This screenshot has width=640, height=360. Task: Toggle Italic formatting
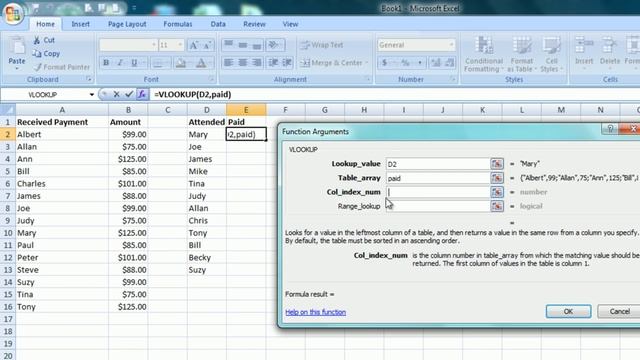pos(120,62)
